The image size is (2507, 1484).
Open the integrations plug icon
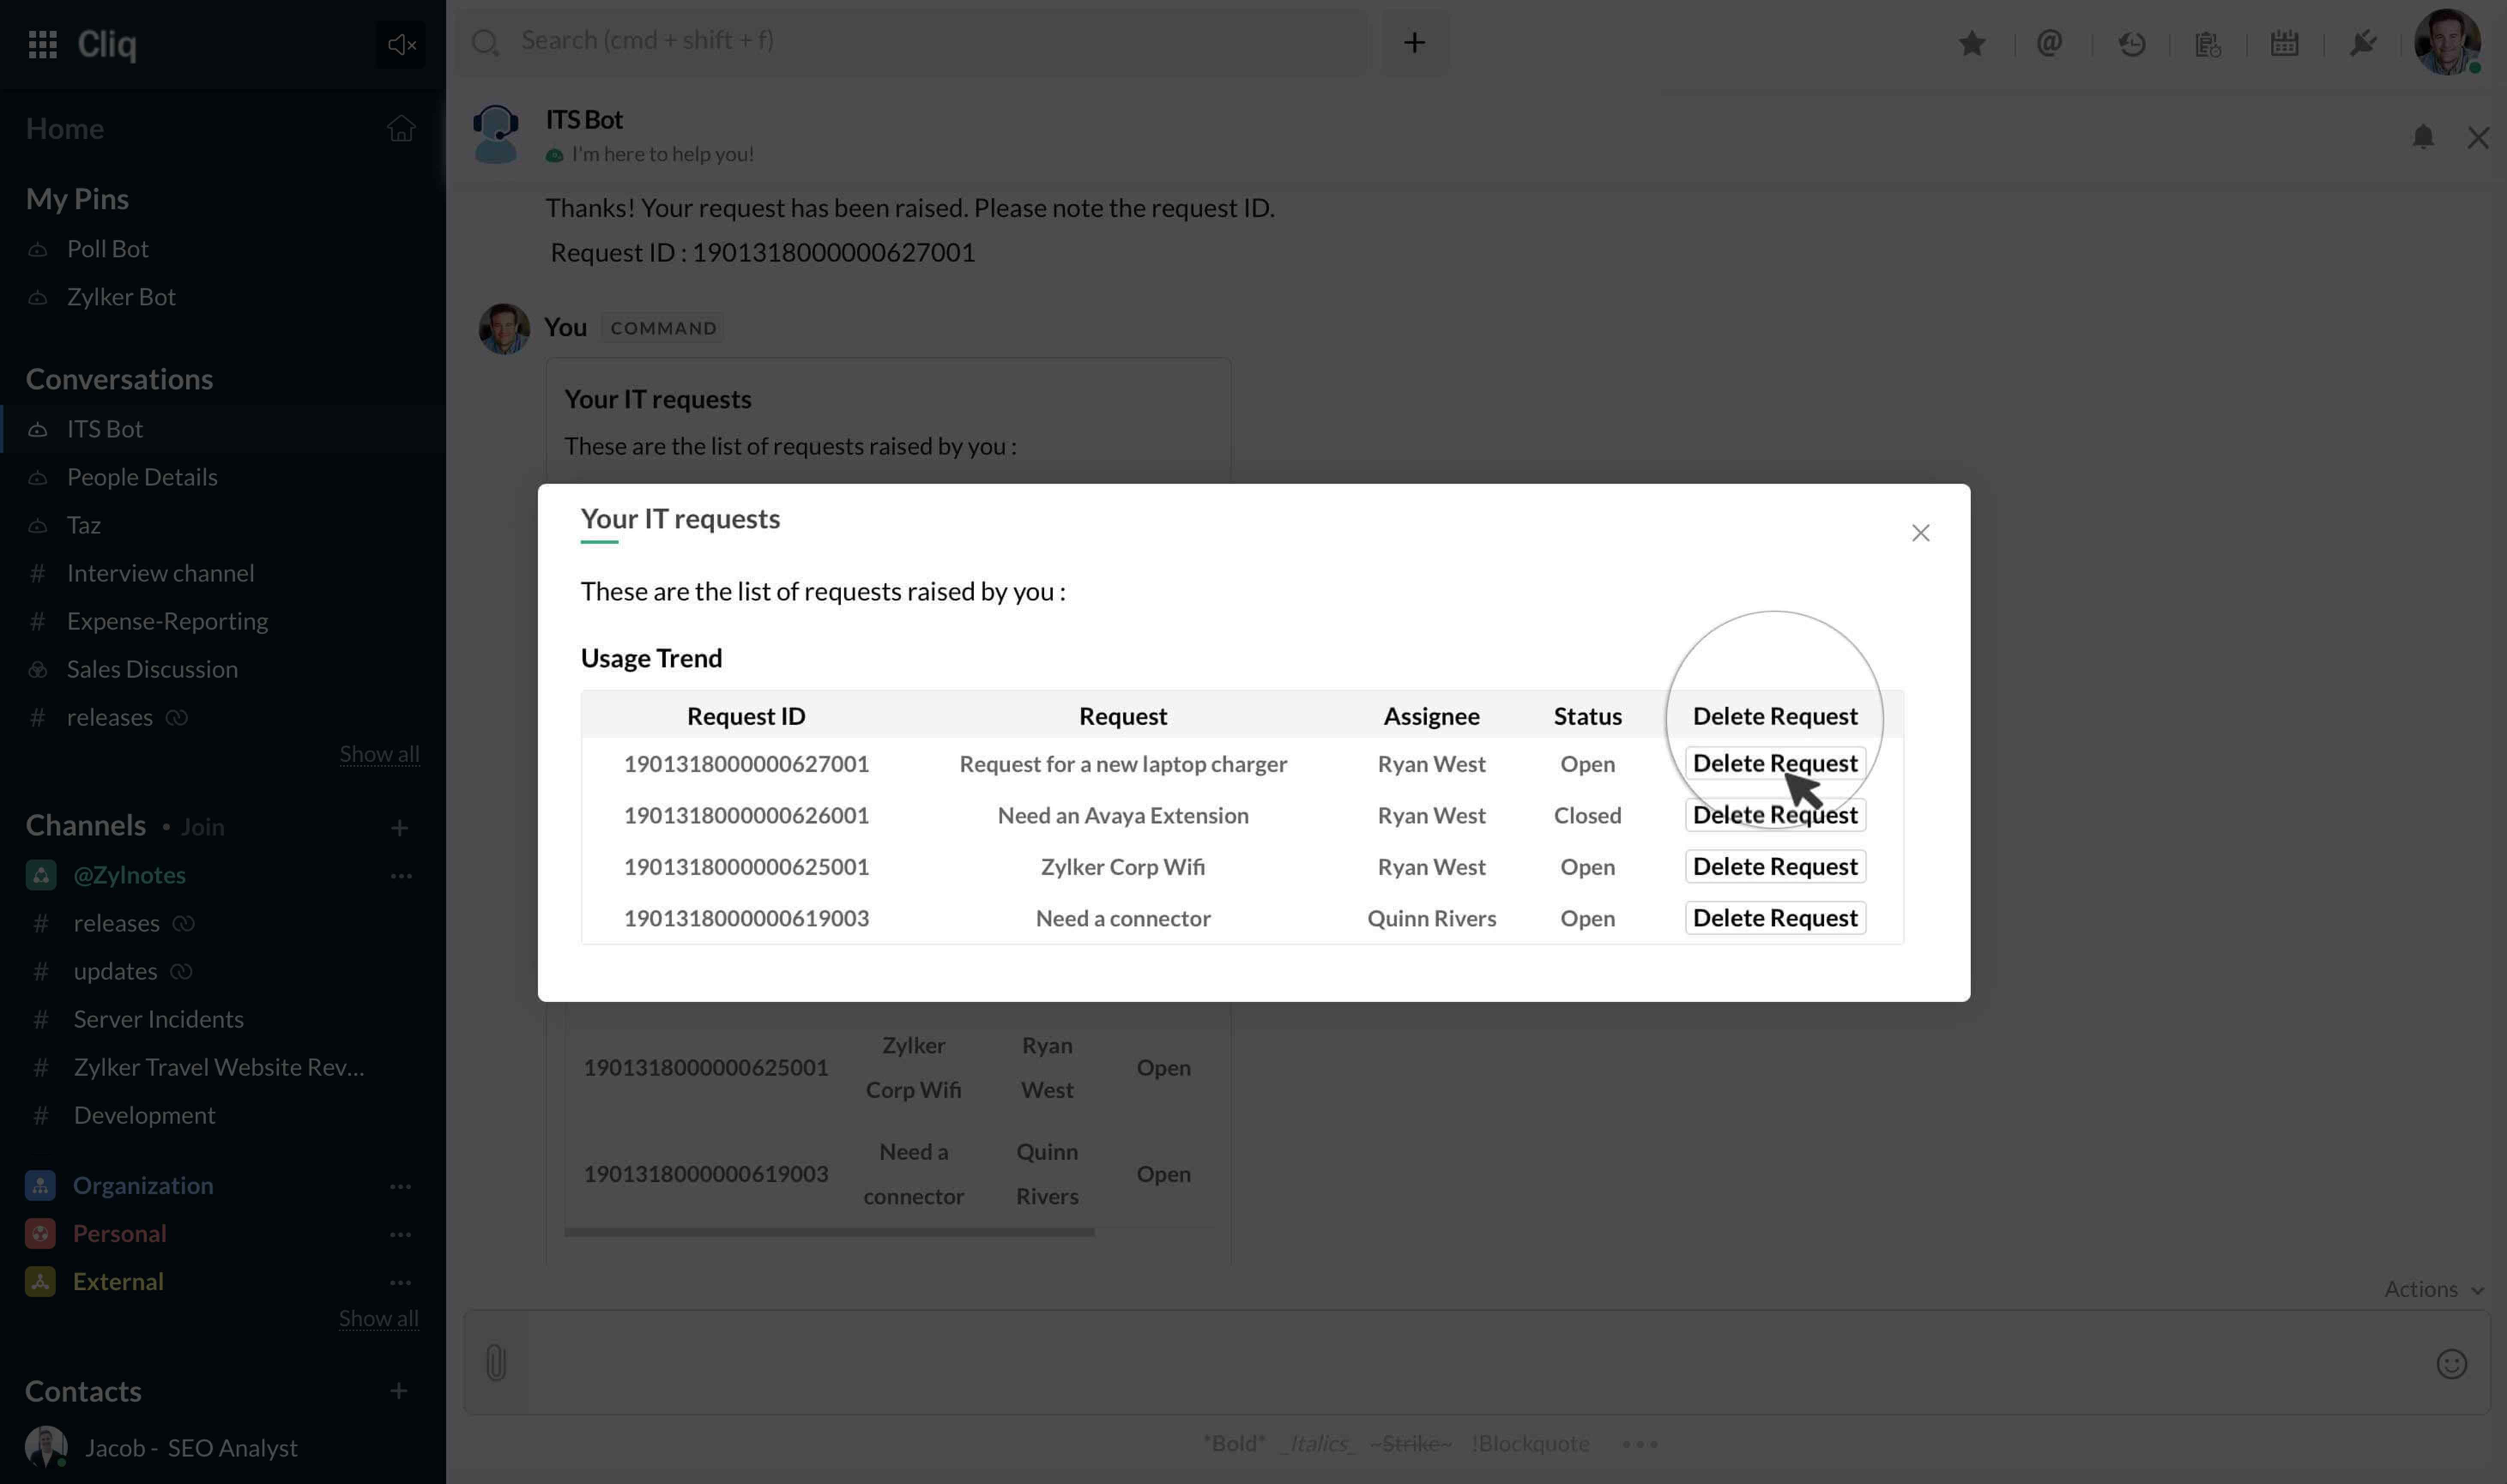(2362, 43)
